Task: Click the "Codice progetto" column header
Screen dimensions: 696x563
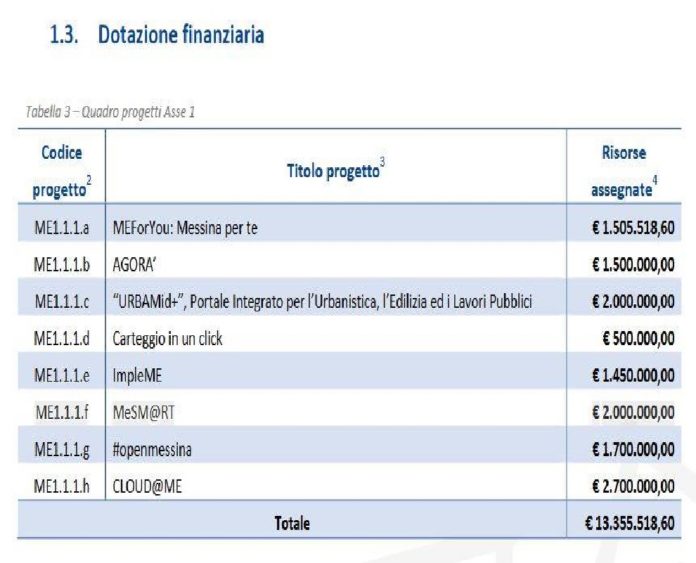Action: point(60,171)
